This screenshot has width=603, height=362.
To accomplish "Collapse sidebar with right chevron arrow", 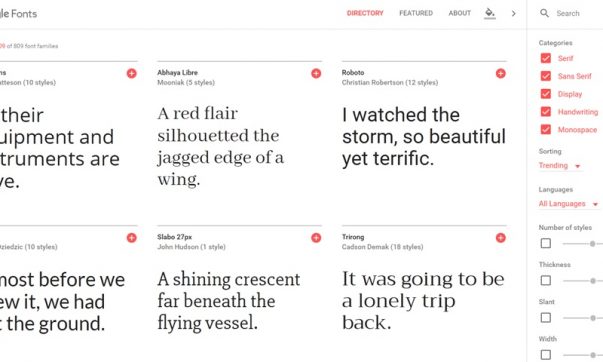I will 513,13.
